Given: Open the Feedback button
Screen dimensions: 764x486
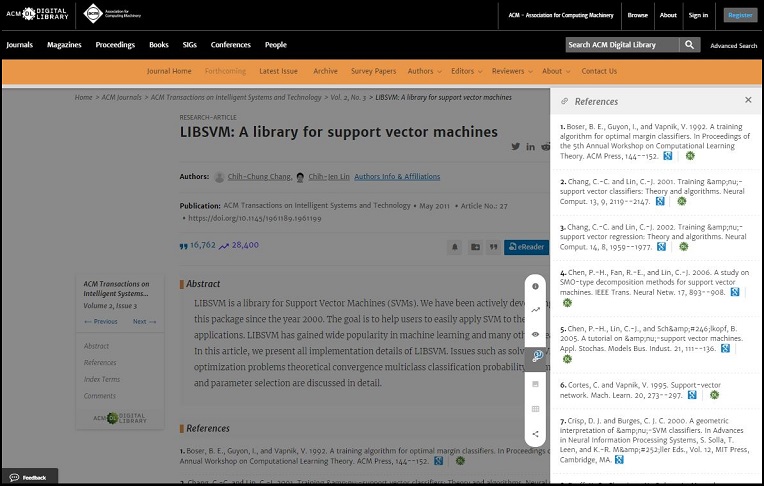Looking at the screenshot, I should (29, 477).
